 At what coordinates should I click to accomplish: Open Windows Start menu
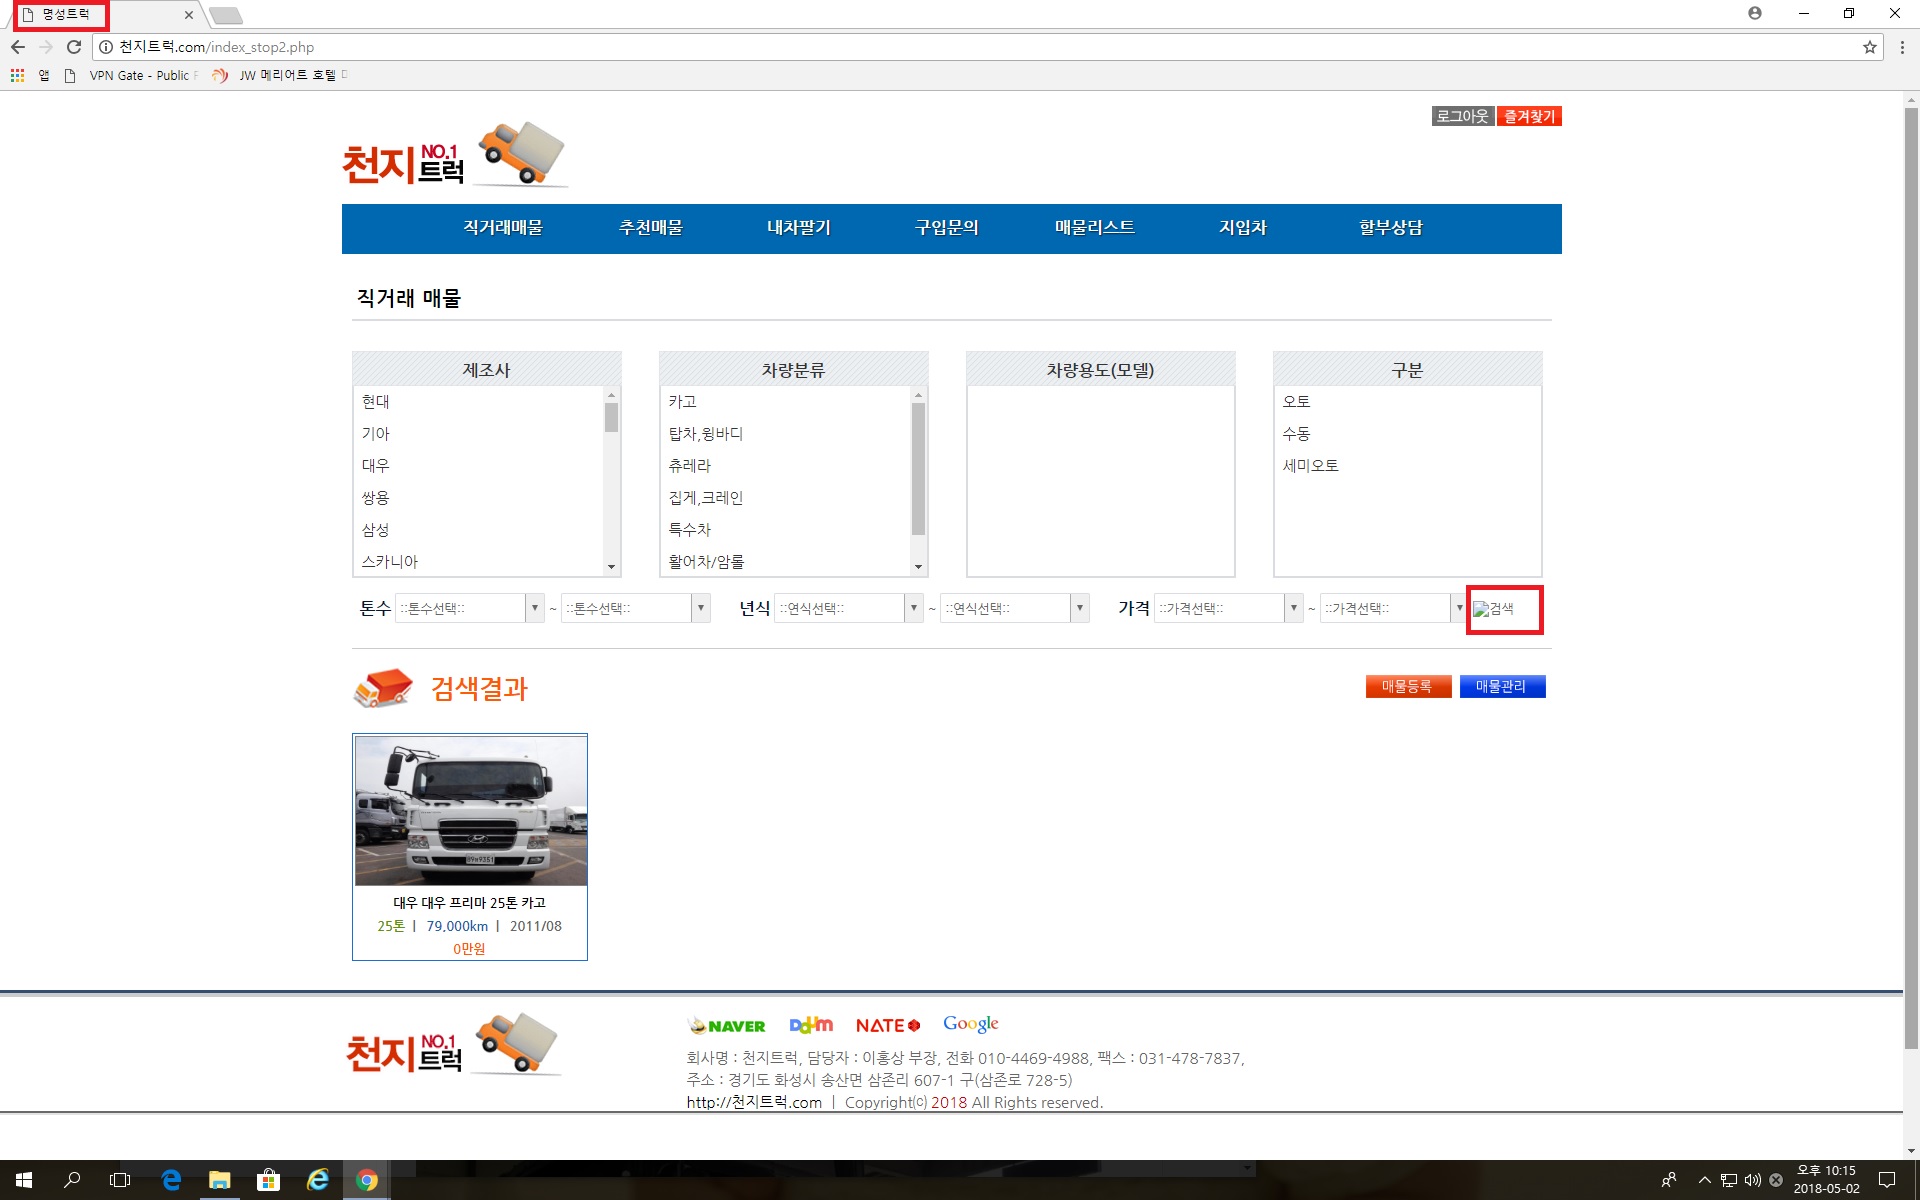pos(24,1180)
